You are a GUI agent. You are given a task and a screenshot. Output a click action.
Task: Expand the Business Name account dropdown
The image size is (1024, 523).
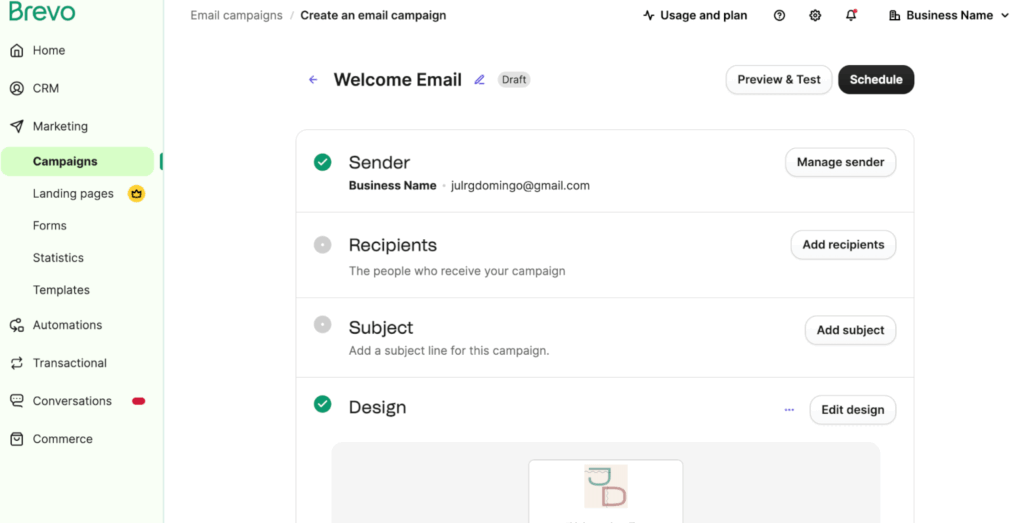click(949, 15)
